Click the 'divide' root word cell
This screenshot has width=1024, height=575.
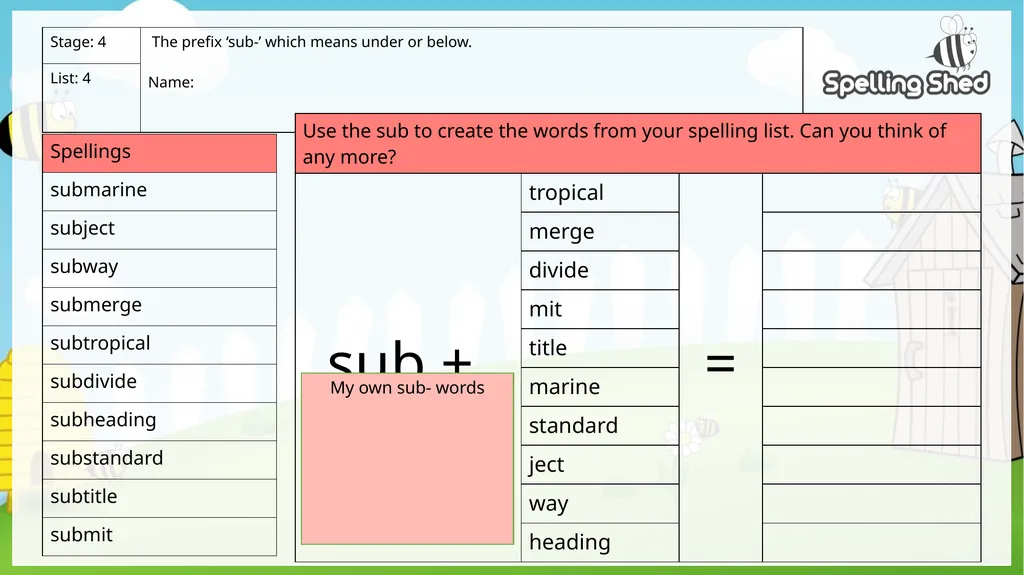tap(600, 270)
